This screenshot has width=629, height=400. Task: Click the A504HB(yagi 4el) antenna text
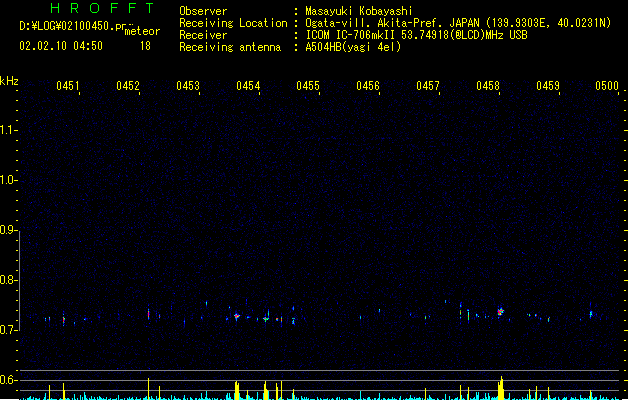(x=353, y=47)
